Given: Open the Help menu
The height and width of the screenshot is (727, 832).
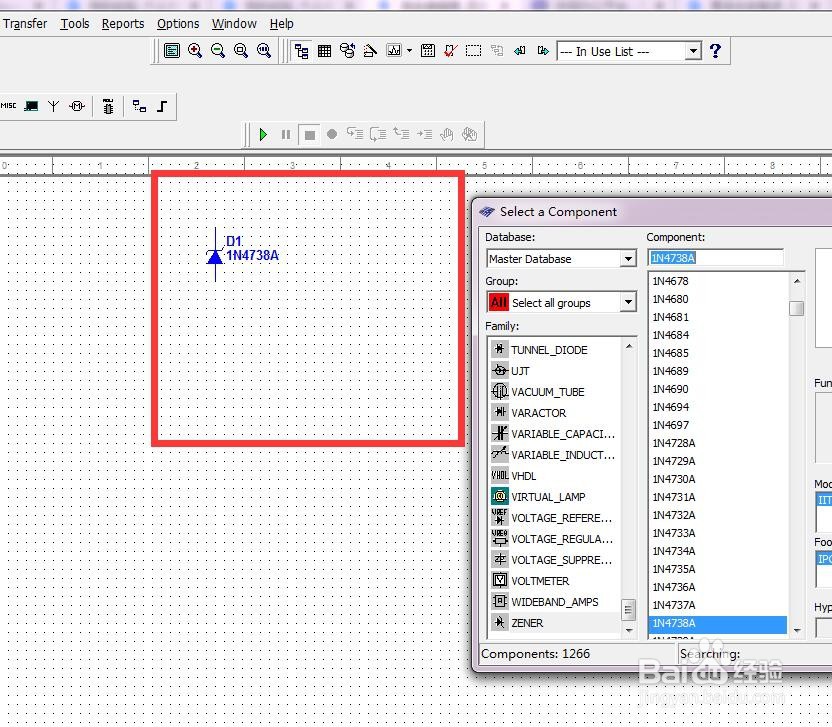Looking at the screenshot, I should (x=281, y=24).
